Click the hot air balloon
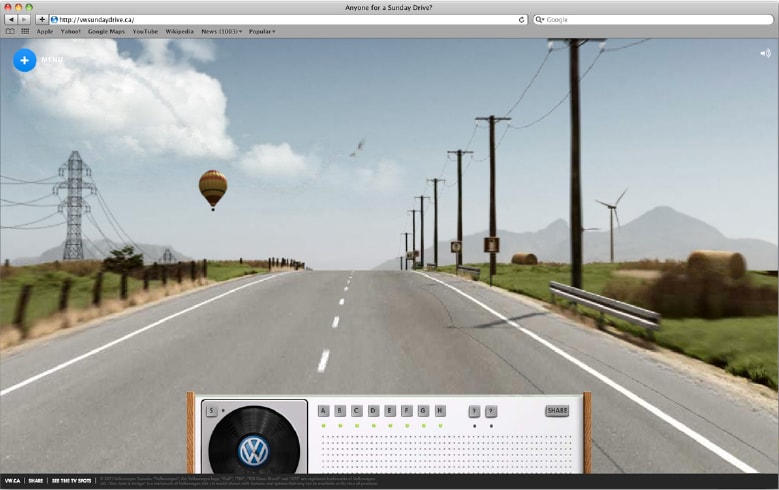Viewport: 779px width, 490px height. click(213, 190)
